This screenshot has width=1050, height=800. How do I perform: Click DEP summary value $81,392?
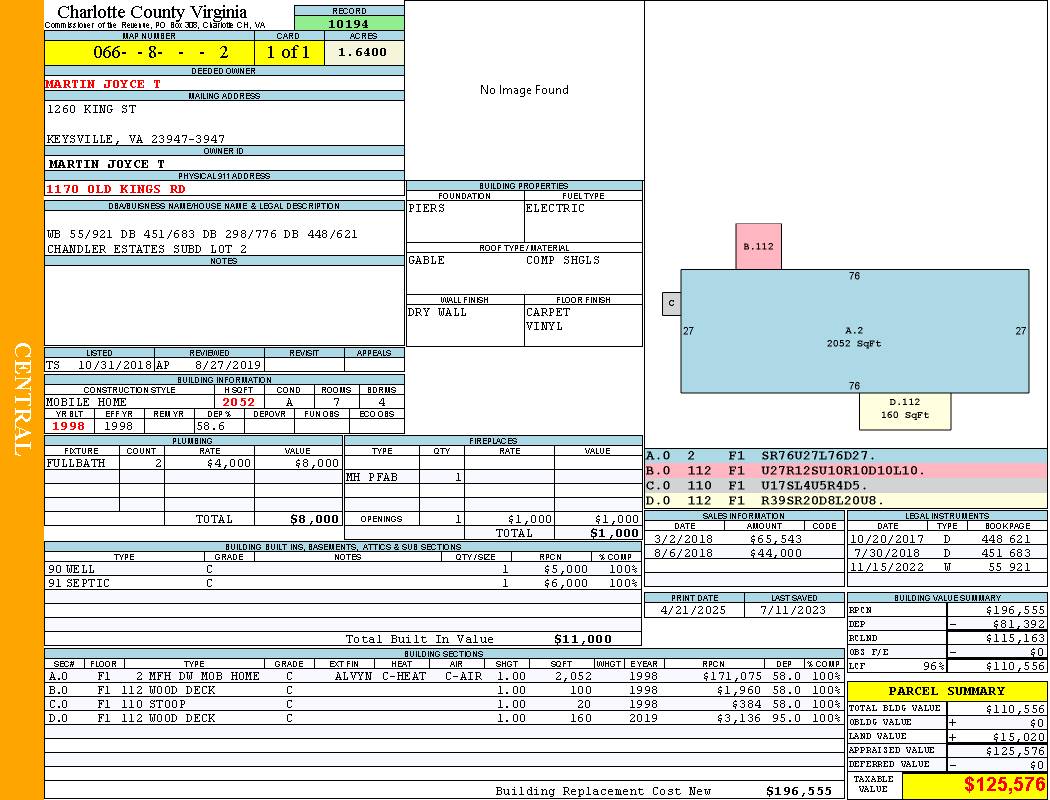coord(1019,625)
